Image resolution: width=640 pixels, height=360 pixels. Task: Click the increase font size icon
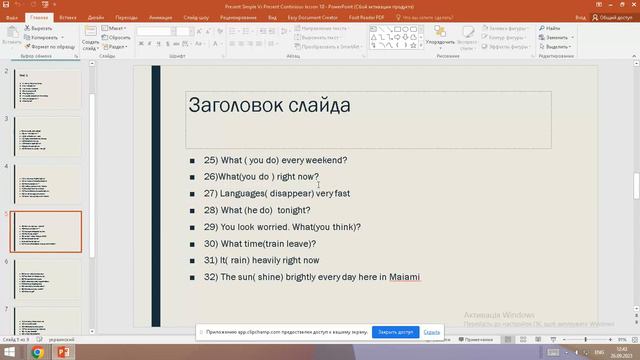tap(199, 31)
